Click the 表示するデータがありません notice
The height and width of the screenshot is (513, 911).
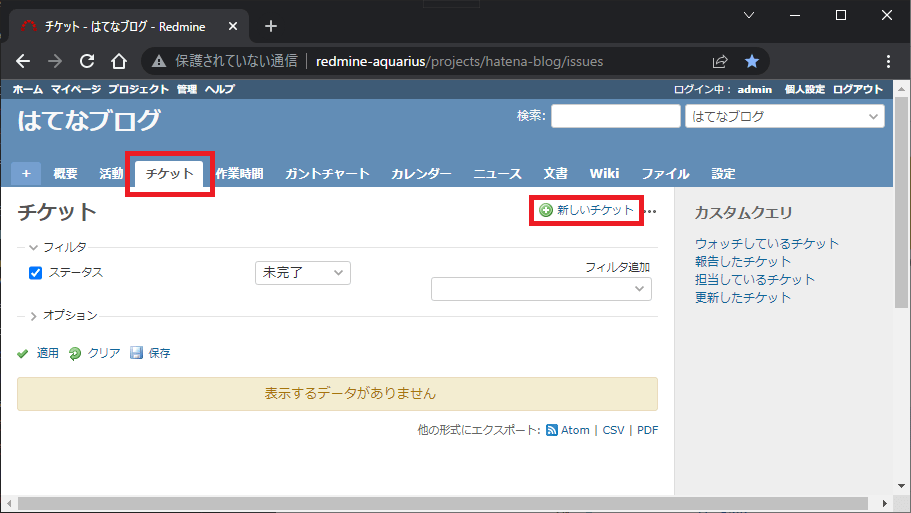[x=338, y=394]
